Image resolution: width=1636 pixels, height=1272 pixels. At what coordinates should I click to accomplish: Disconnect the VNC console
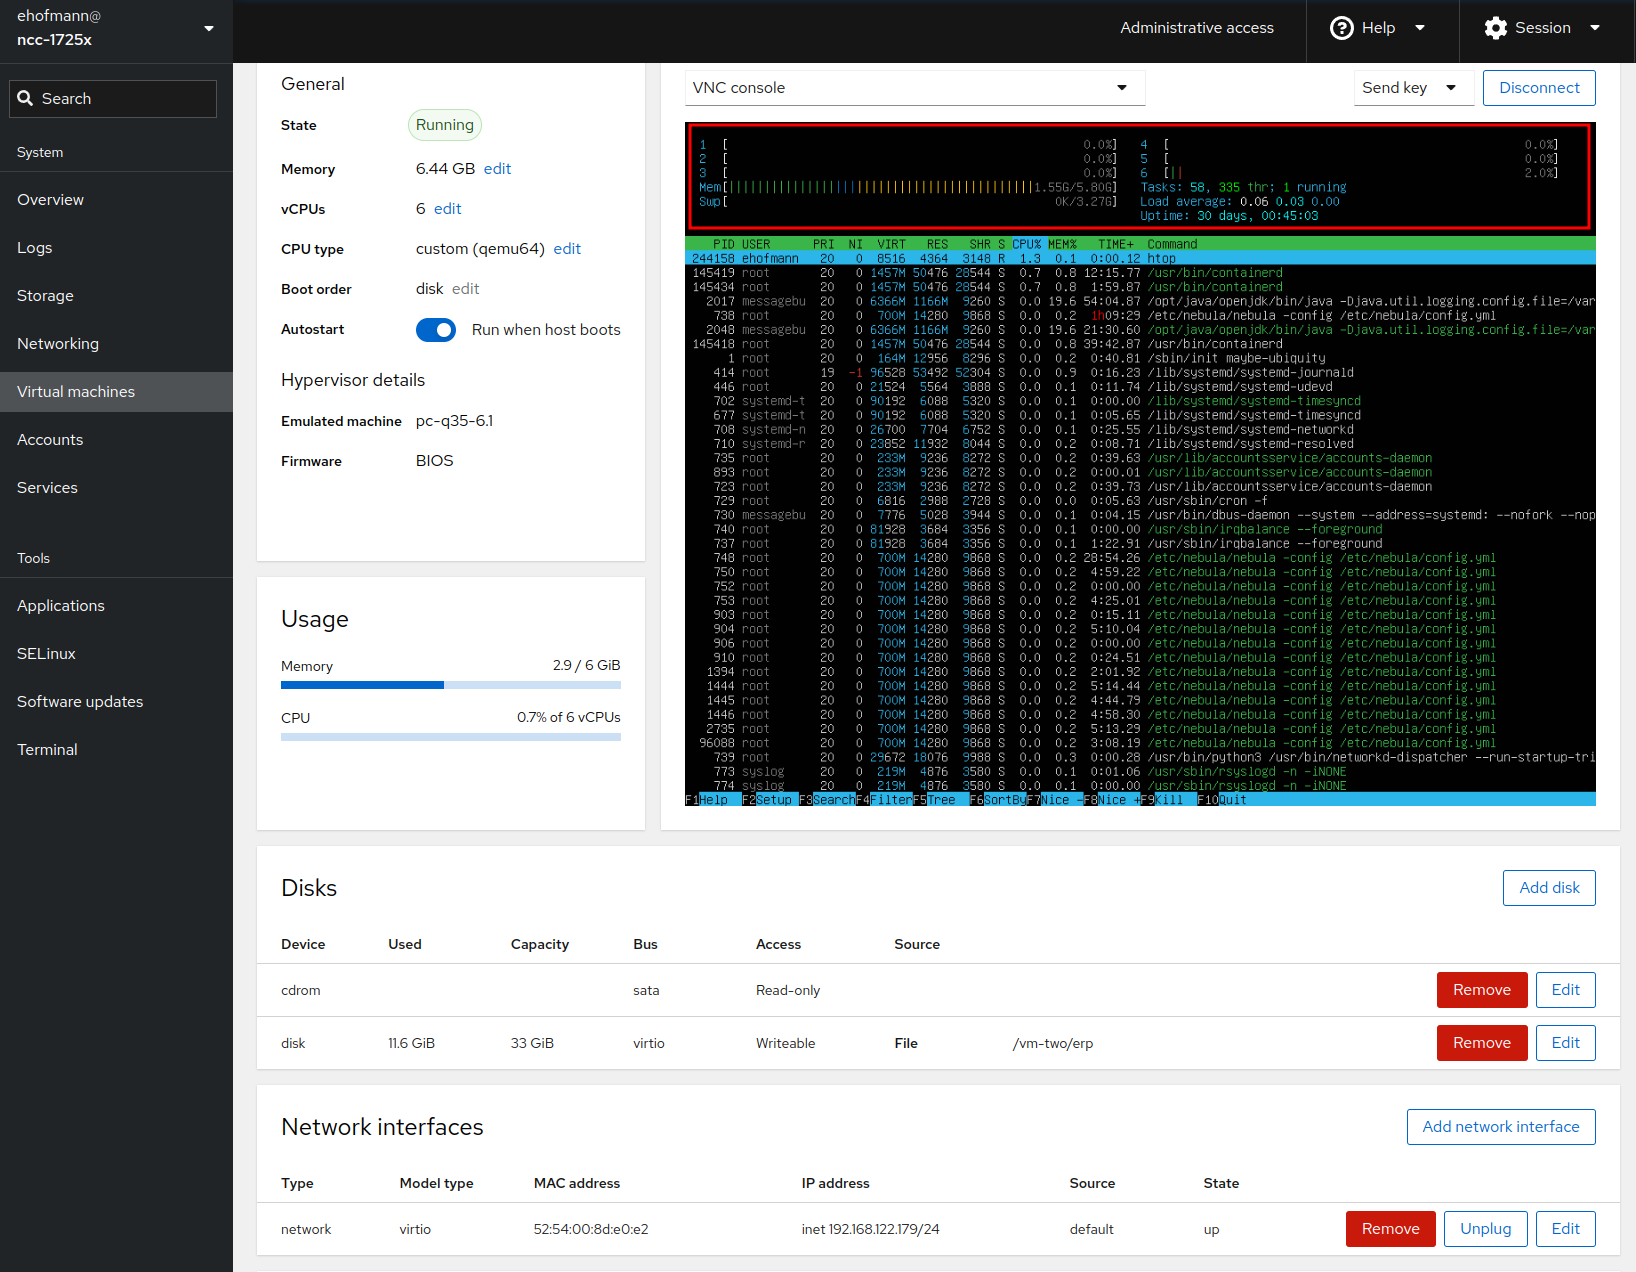1538,88
